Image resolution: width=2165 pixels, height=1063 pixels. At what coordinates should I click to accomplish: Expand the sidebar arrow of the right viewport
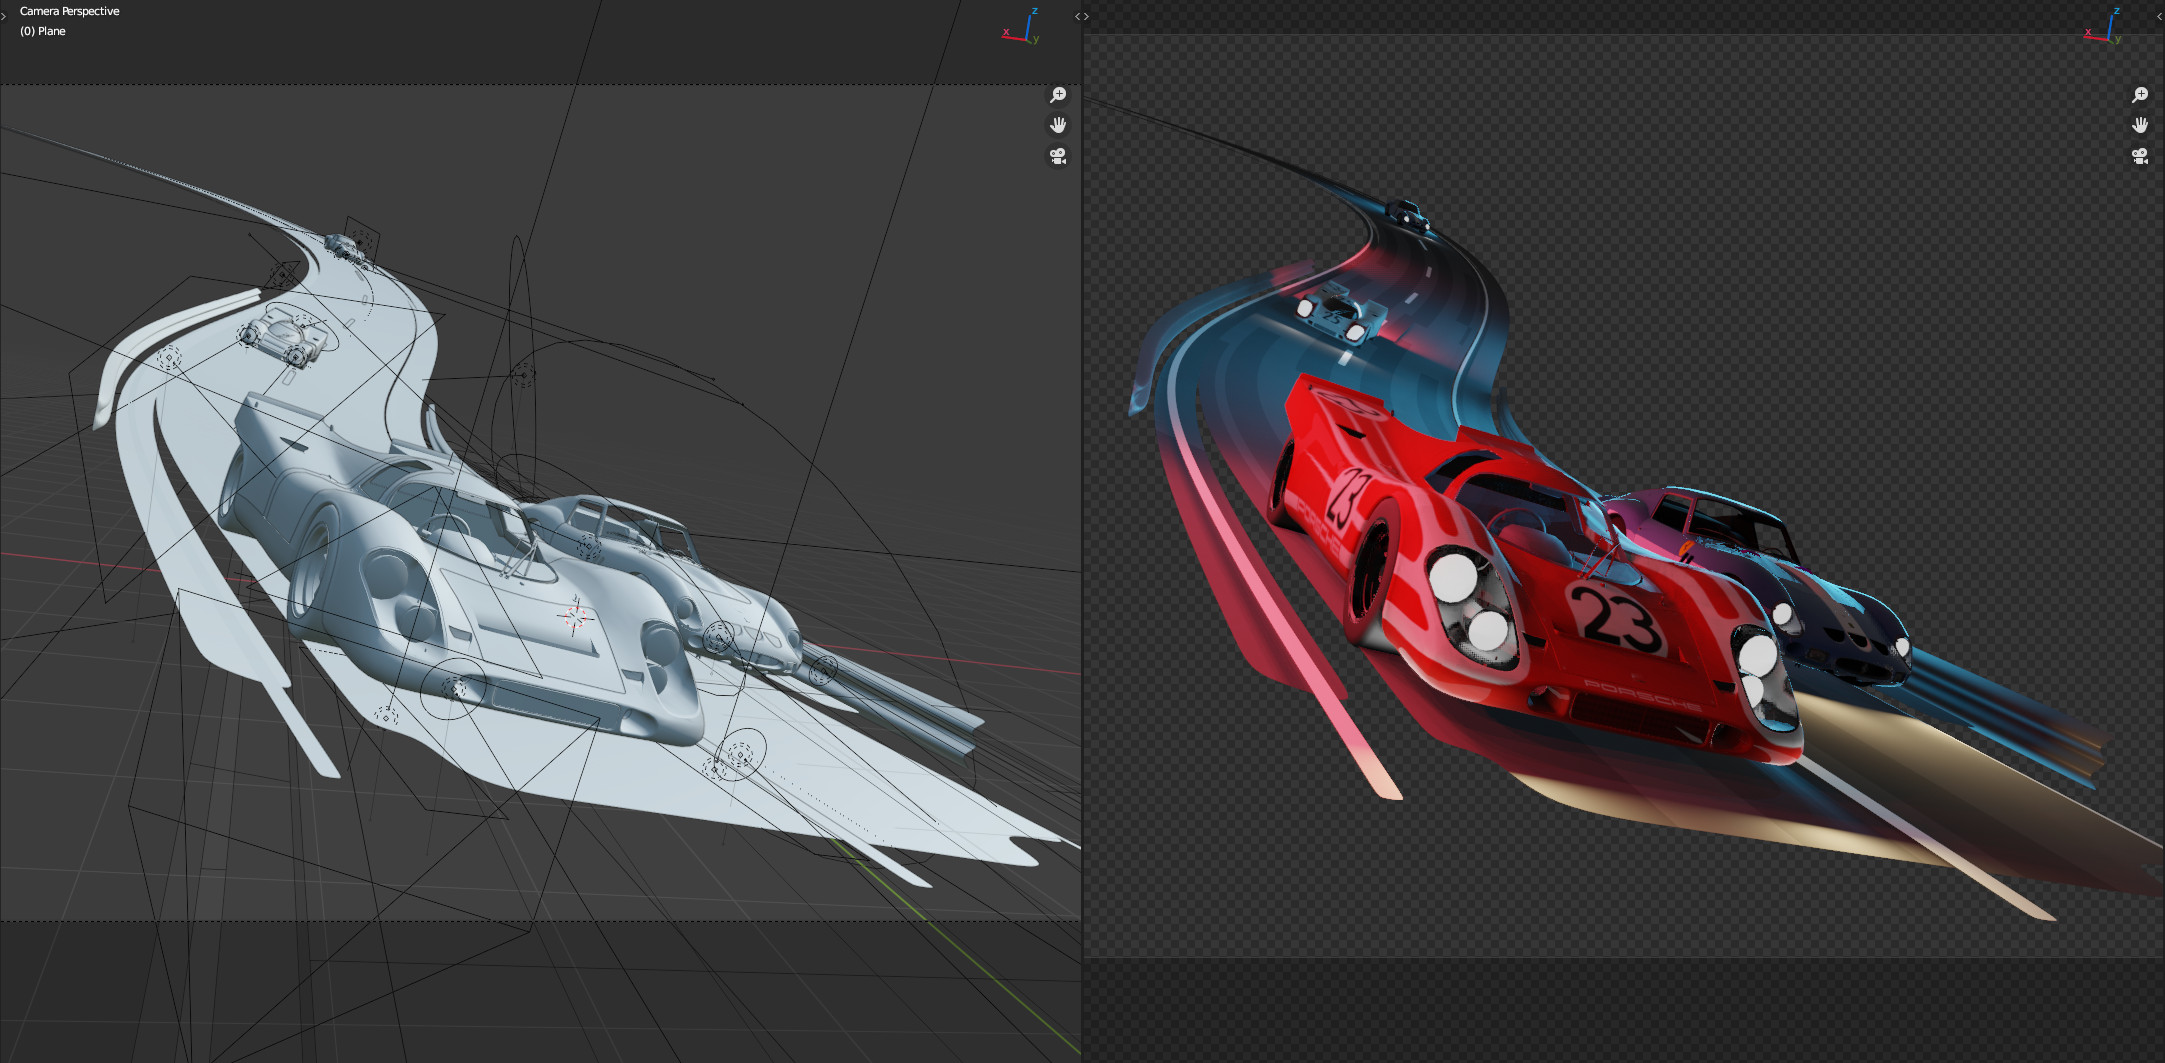pos(2160,16)
